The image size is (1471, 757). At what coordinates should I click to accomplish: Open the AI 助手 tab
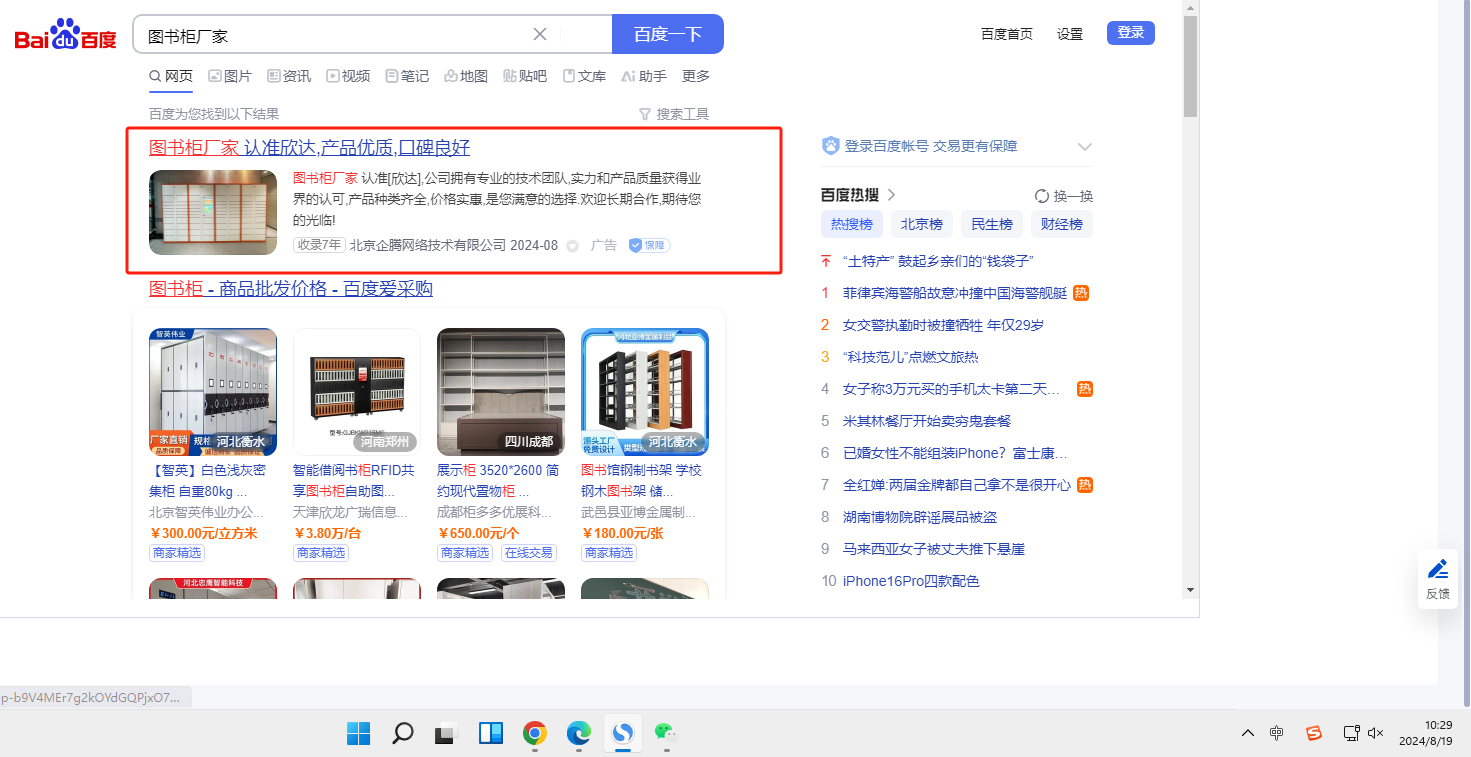pyautogui.click(x=644, y=76)
